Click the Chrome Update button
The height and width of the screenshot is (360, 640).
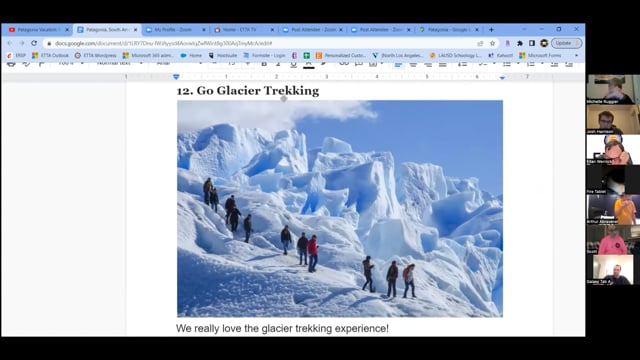[x=566, y=43]
